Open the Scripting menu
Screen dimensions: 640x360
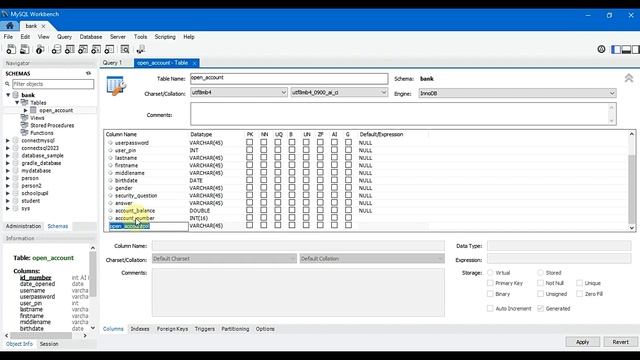click(x=165, y=37)
